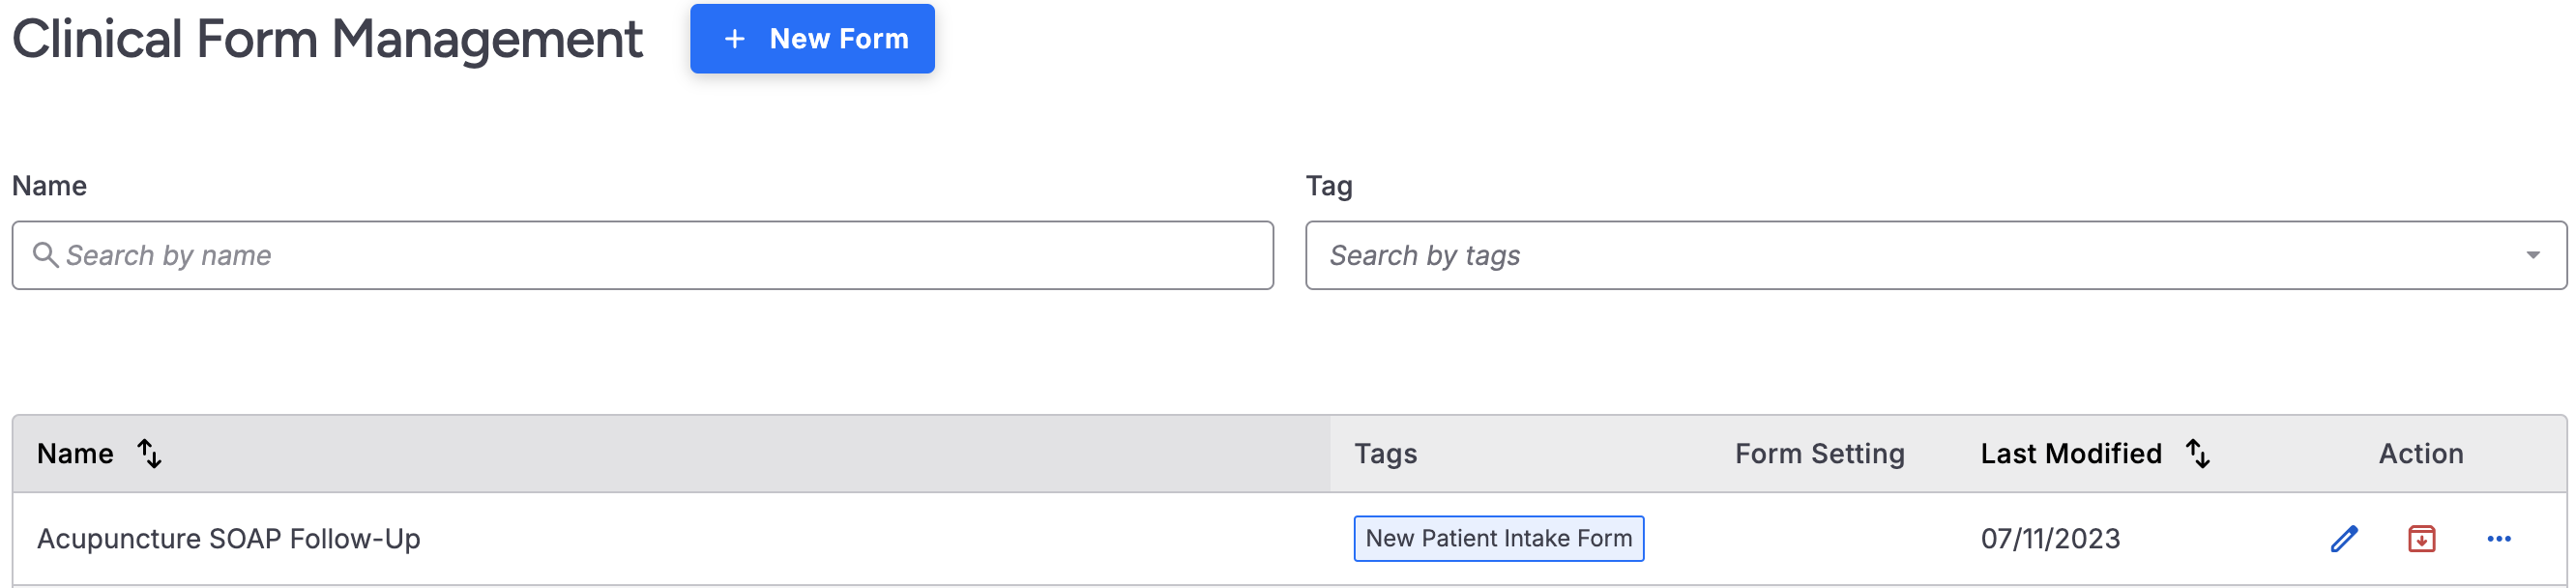Sort forms by Name using sort arrows
2576x588 pixels.
tap(150, 454)
